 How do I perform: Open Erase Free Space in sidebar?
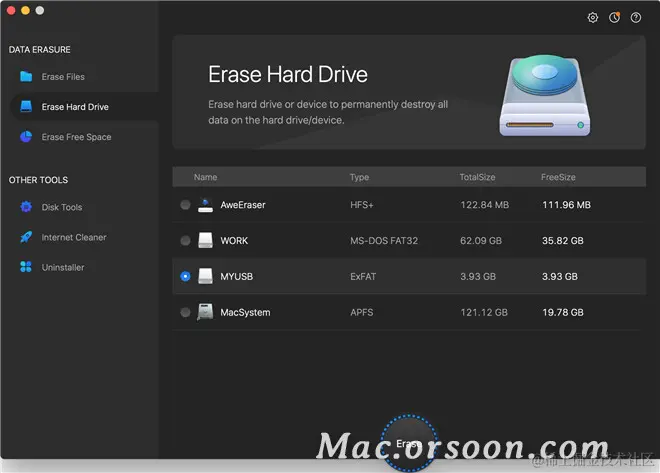pyautogui.click(x=76, y=137)
